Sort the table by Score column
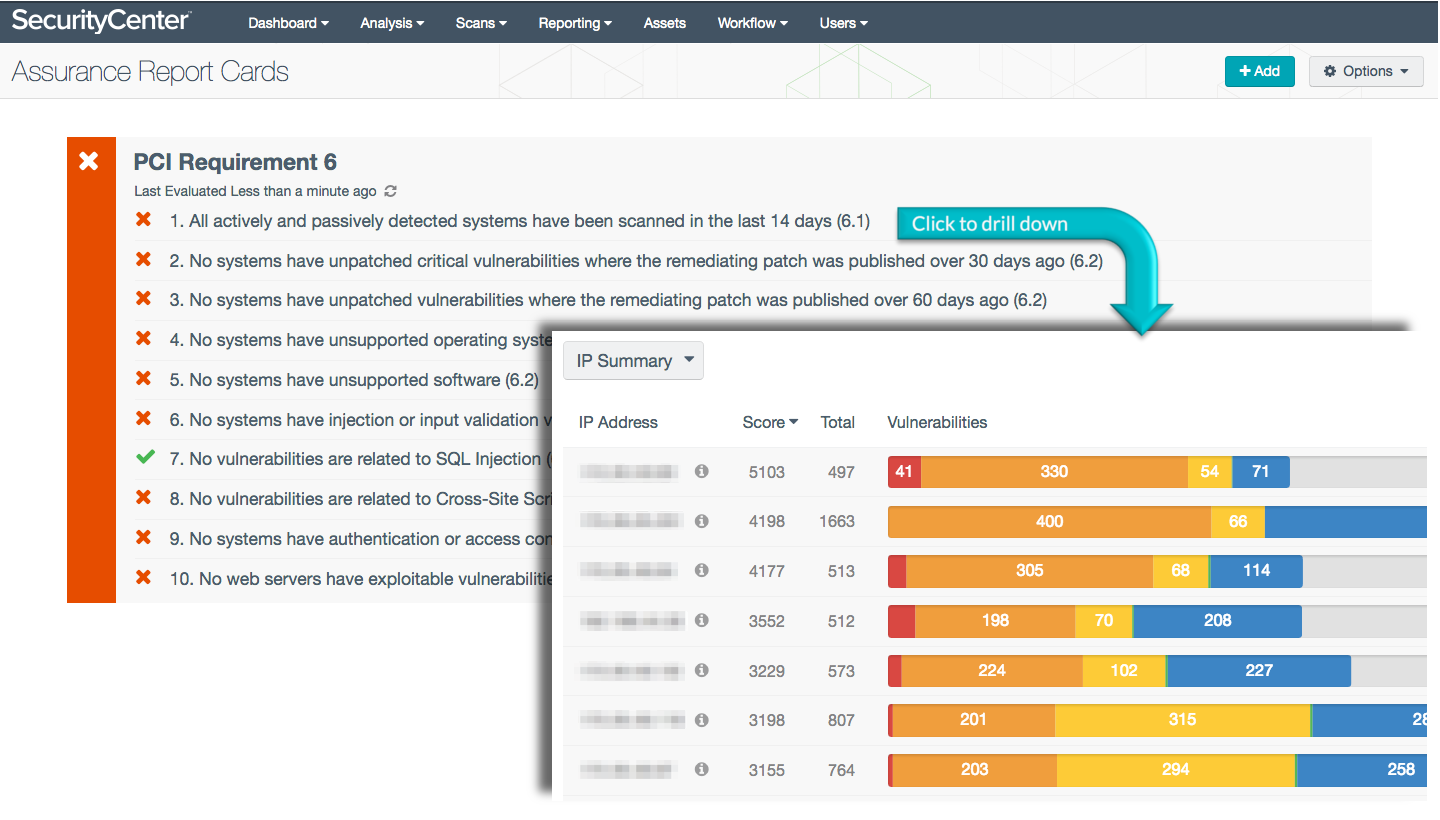The height and width of the screenshot is (820, 1440). [x=770, y=422]
